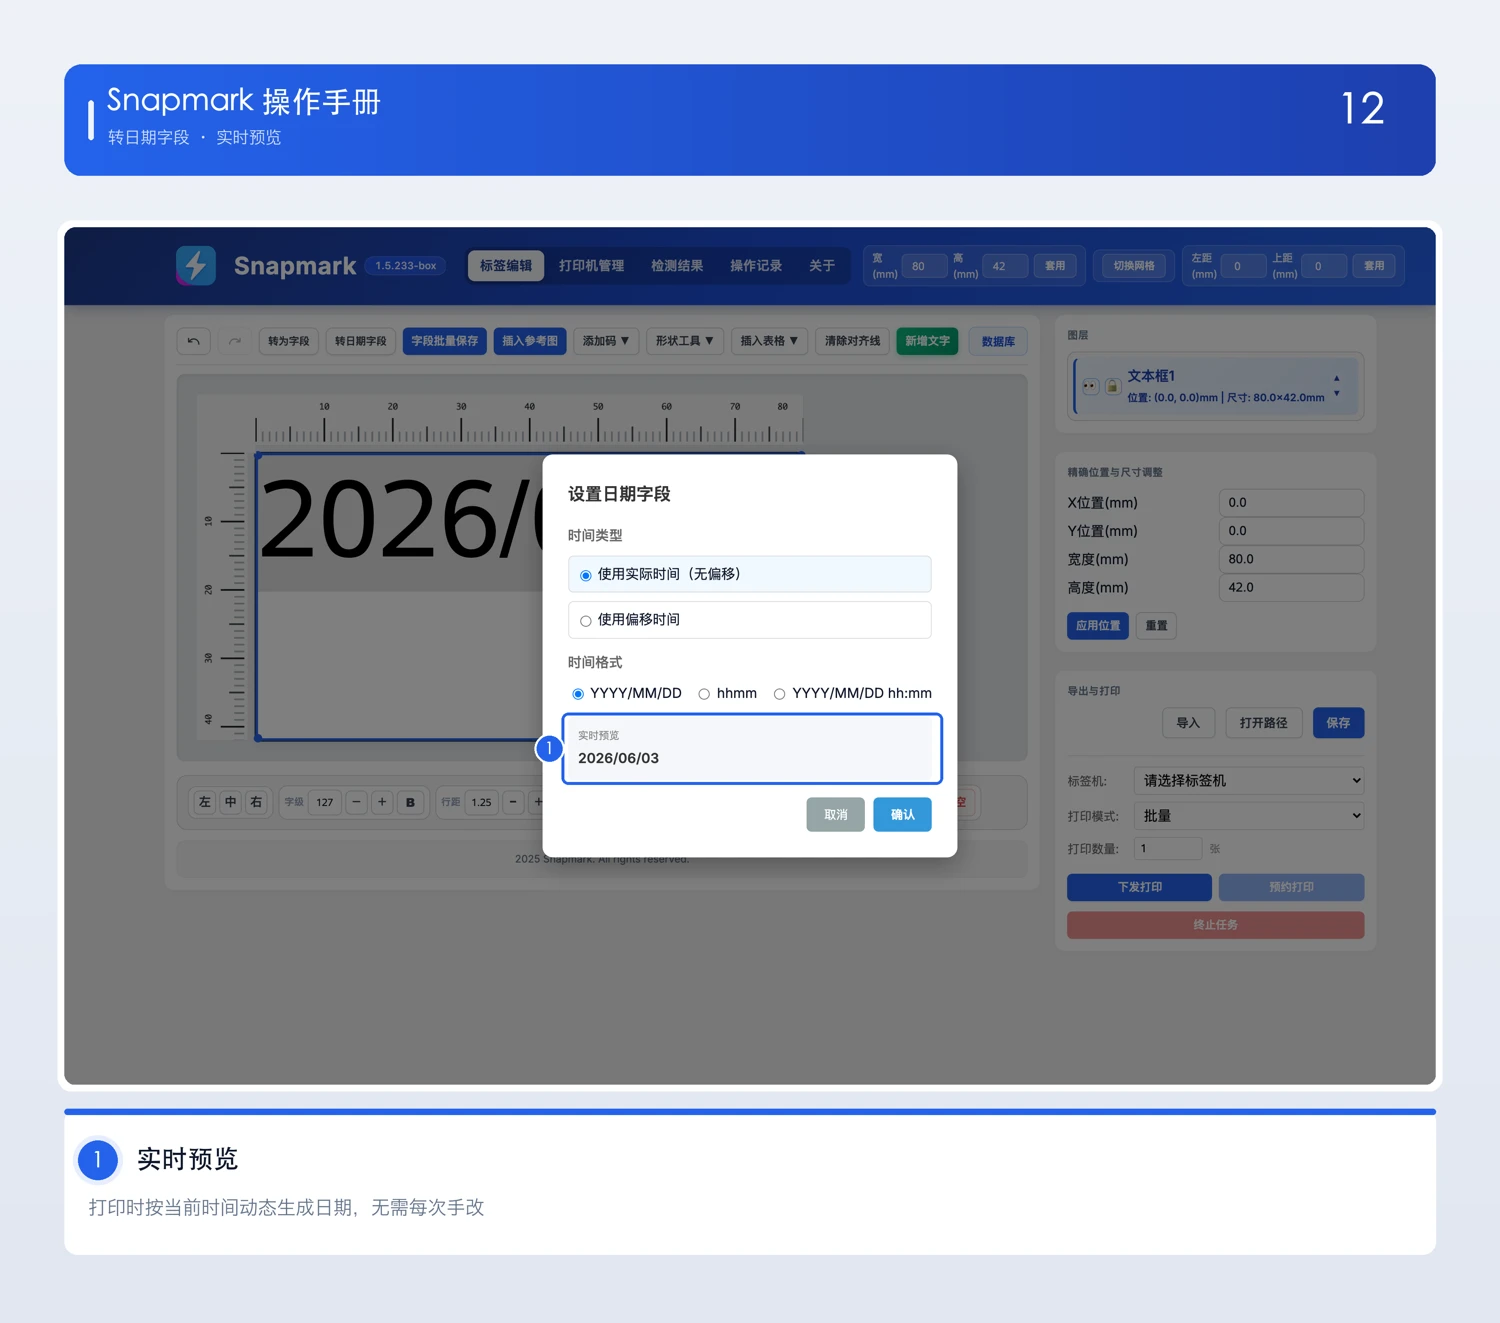Image resolution: width=1500 pixels, height=1323 pixels.
Task: Click the 2026/06/03 live preview text
Action: point(618,758)
